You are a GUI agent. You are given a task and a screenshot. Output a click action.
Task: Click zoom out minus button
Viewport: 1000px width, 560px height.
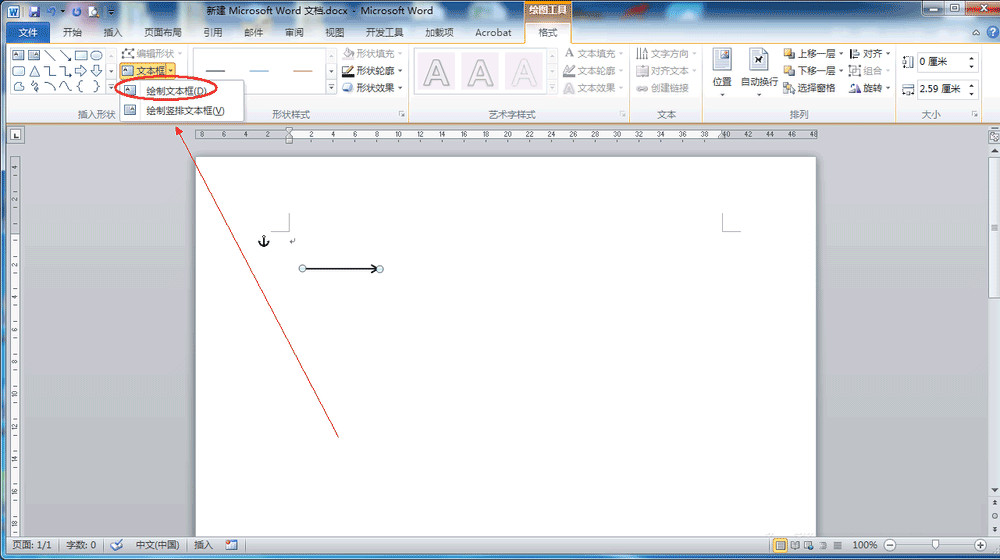click(x=890, y=545)
